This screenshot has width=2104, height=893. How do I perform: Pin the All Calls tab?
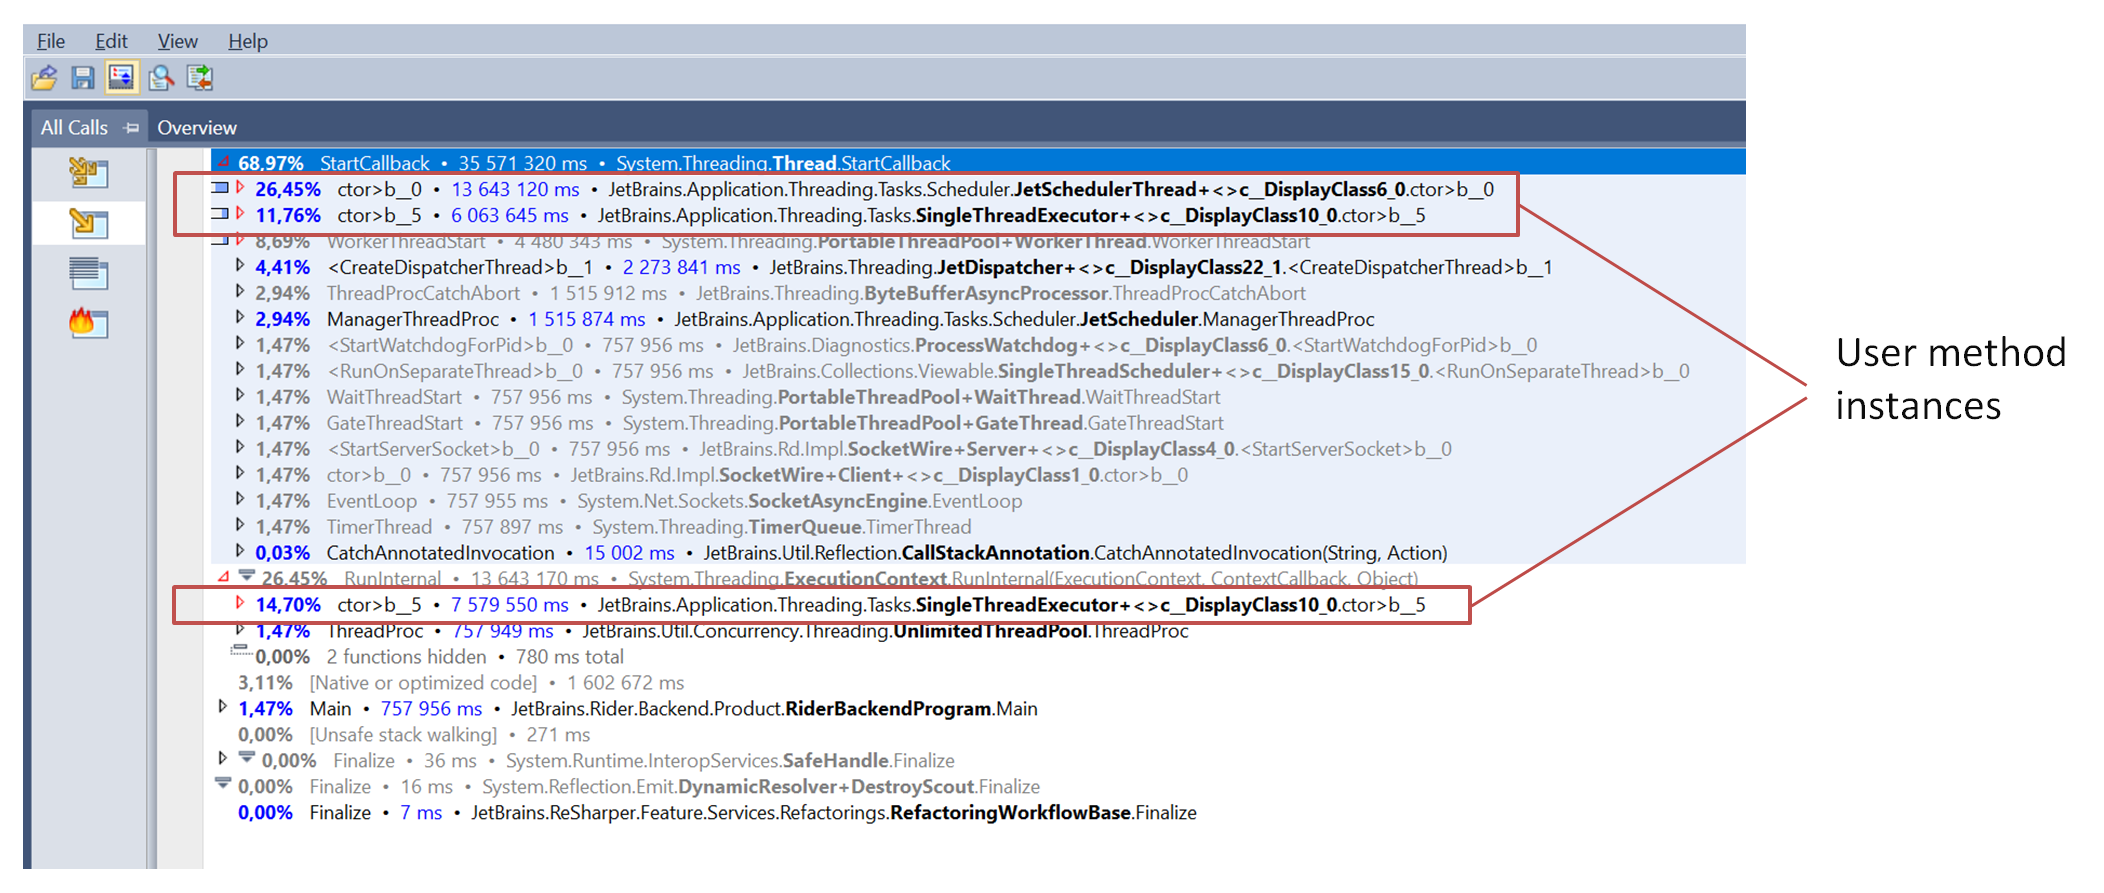[131, 128]
